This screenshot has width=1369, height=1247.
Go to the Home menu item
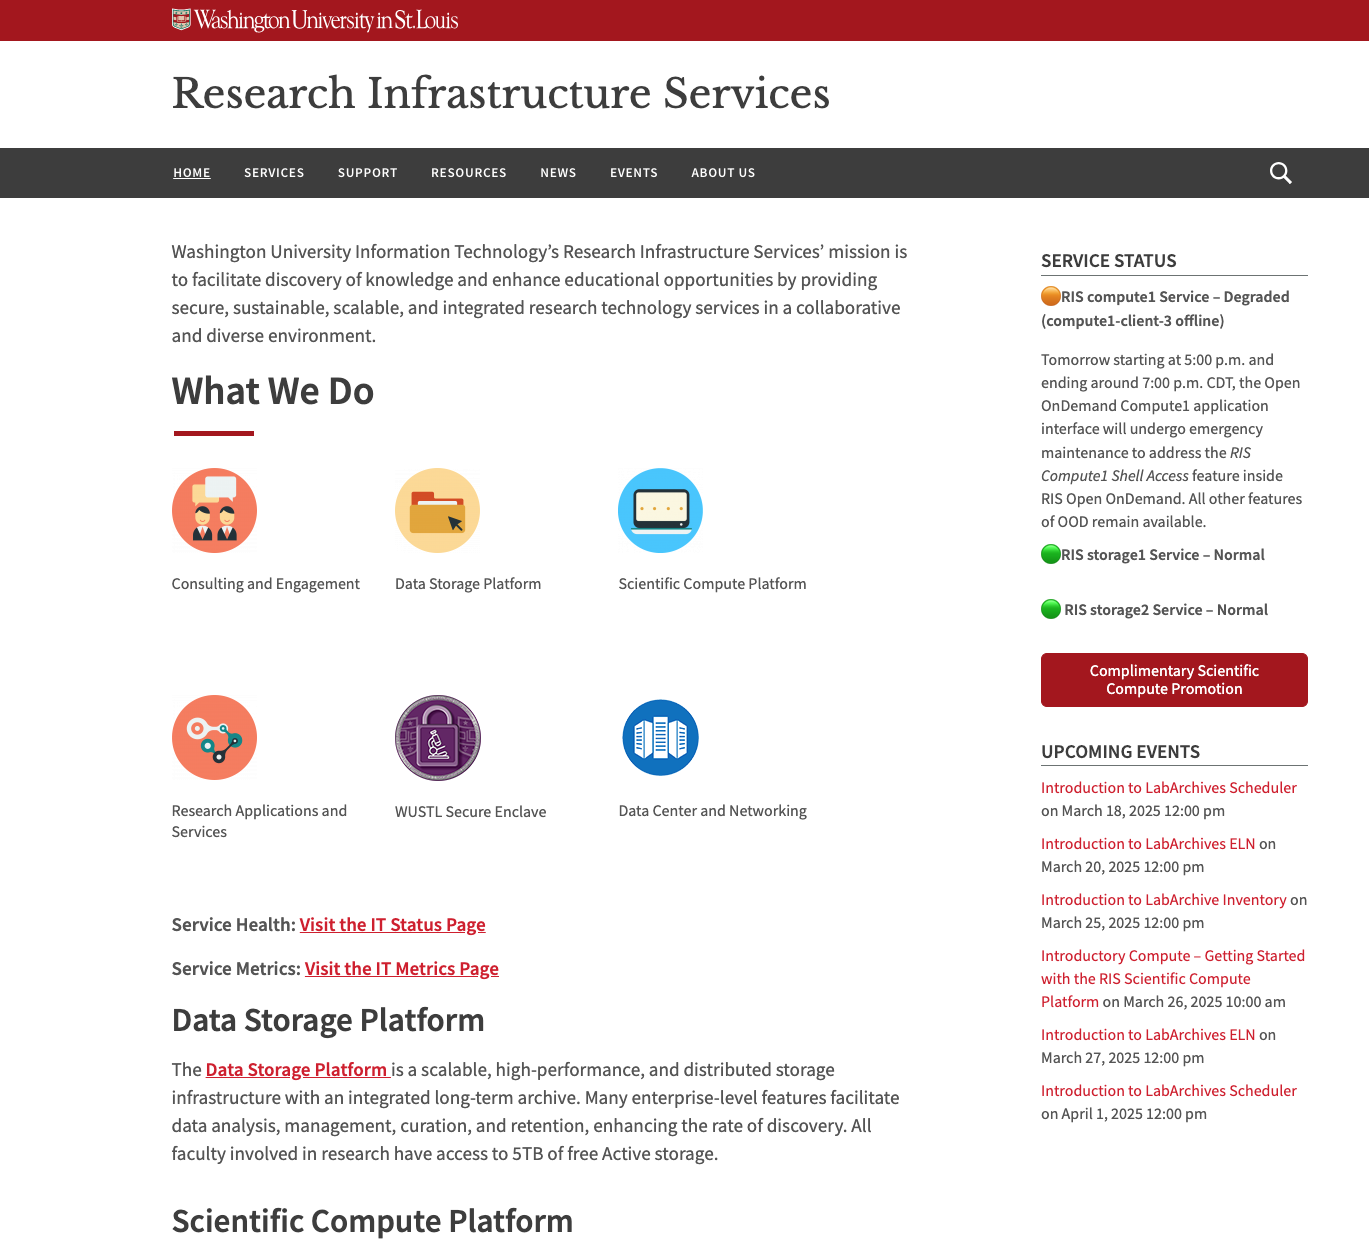coord(192,173)
